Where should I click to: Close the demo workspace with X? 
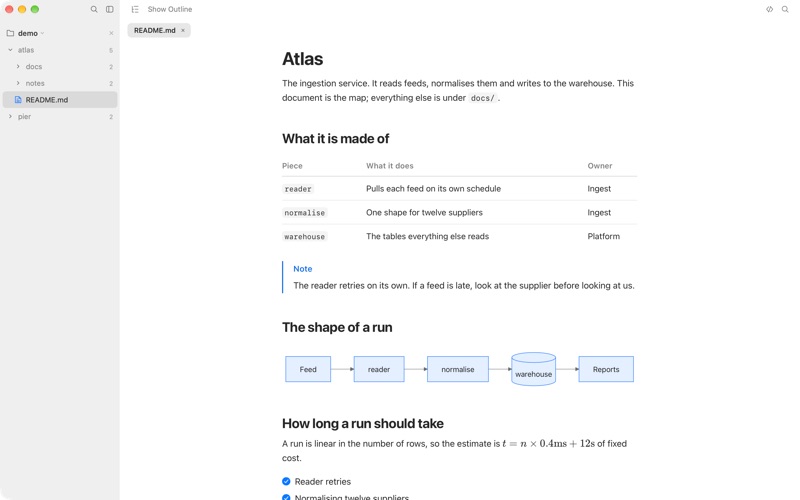[x=111, y=33]
